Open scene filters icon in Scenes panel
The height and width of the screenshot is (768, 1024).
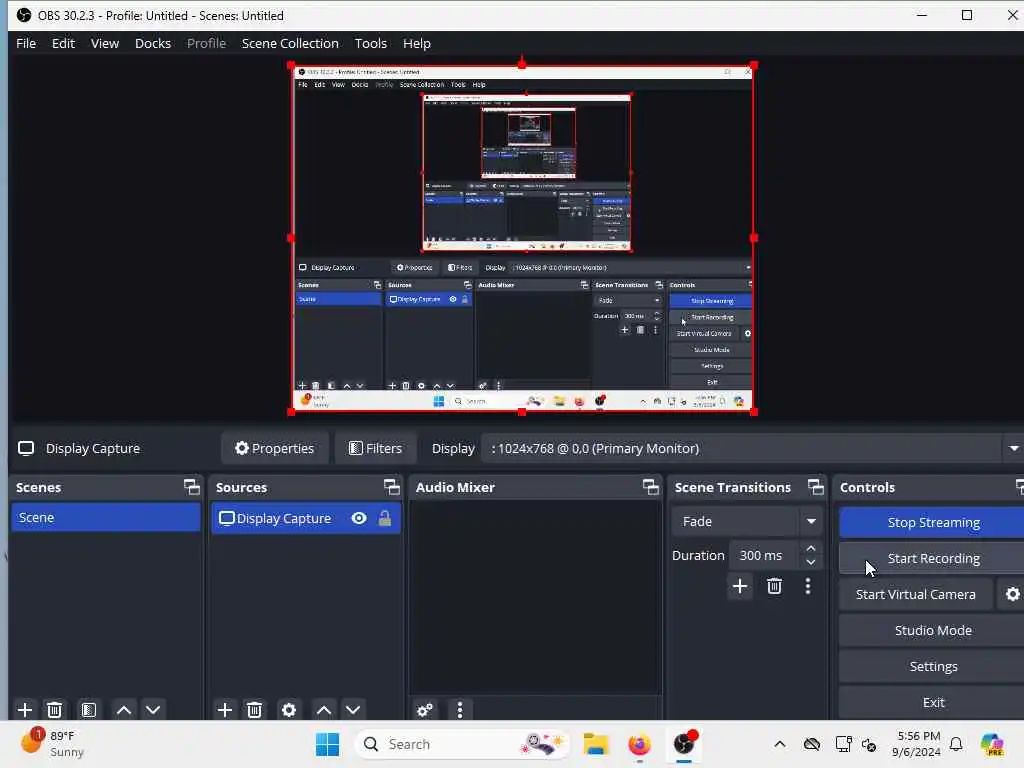(x=88, y=709)
